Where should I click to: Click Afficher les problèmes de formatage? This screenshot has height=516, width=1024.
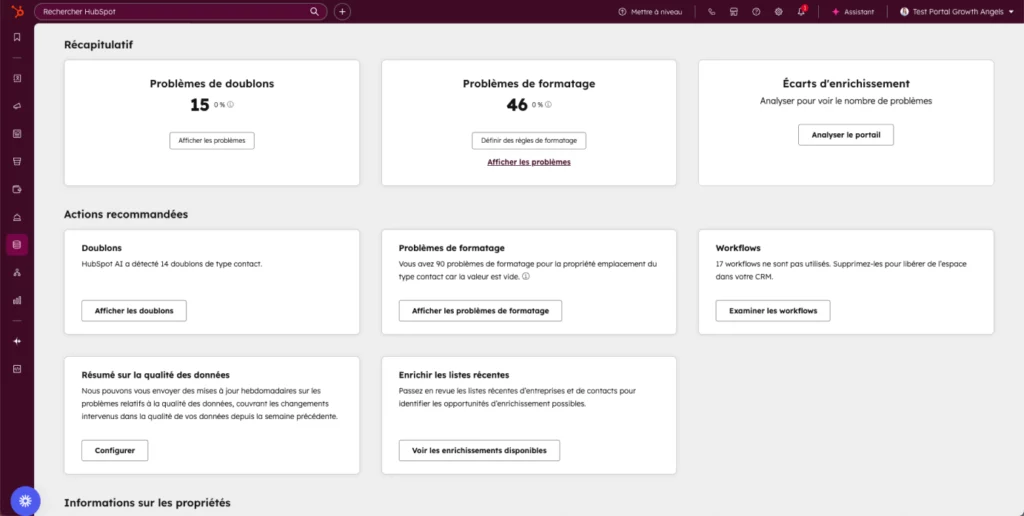(480, 311)
